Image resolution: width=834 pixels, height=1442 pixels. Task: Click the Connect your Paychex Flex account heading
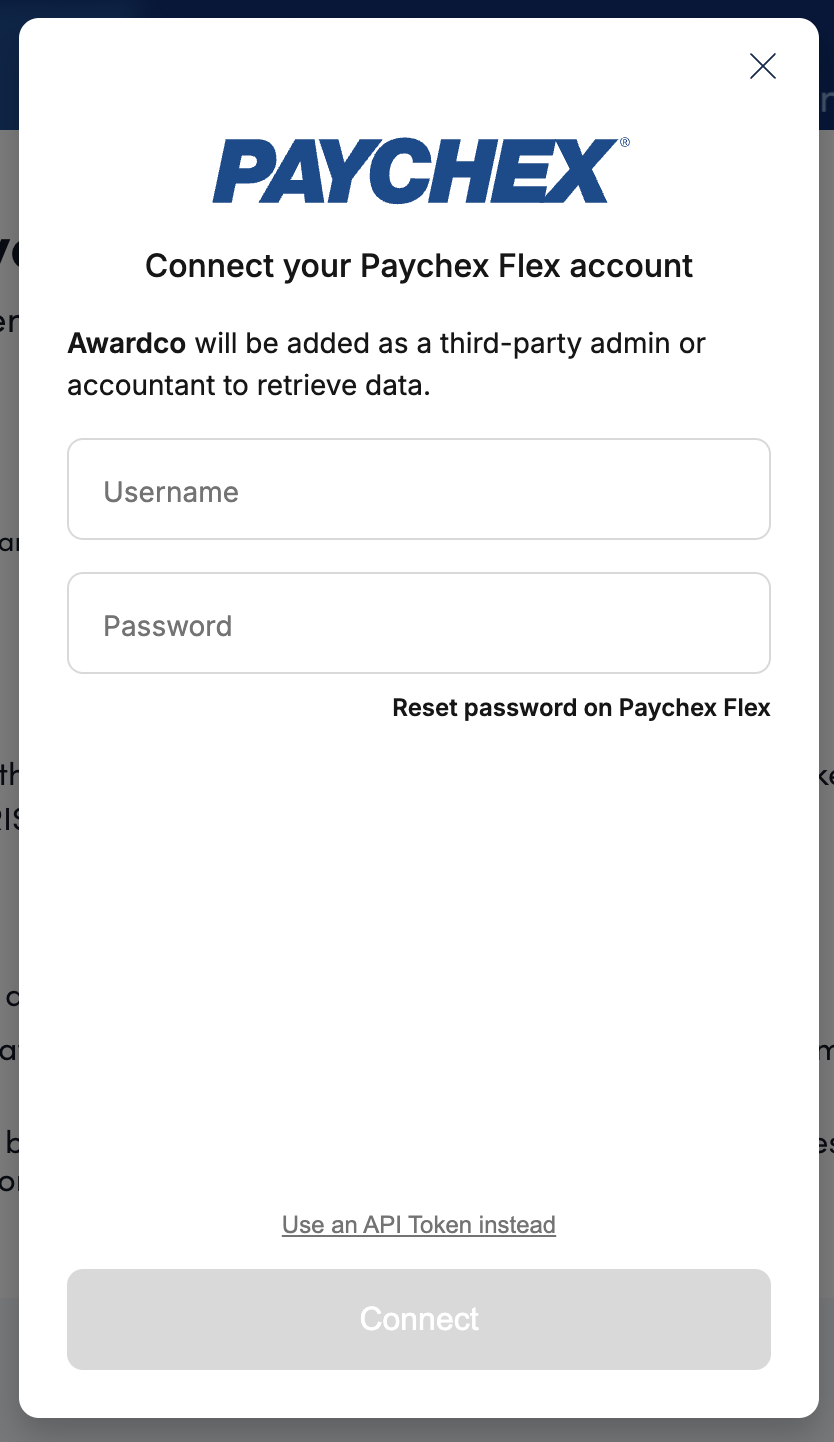[419, 266]
